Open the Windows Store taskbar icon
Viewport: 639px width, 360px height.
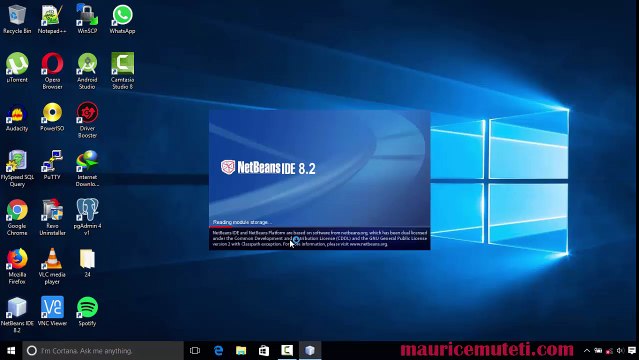click(x=264, y=351)
